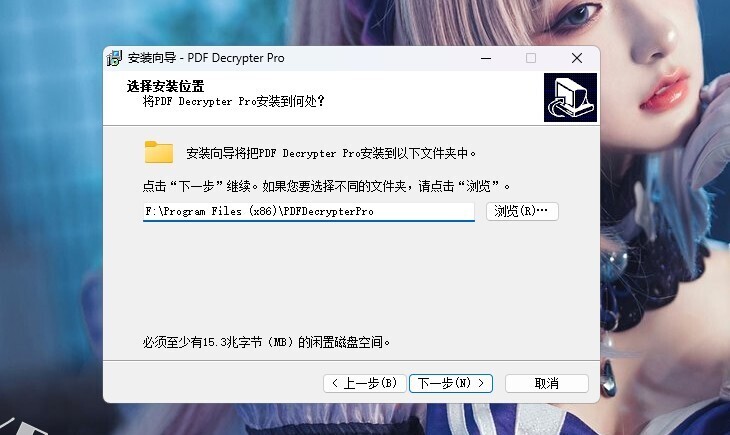Click the 15.3兆字节 disk space notice
Image resolution: width=730 pixels, height=435 pixels.
tap(266, 342)
